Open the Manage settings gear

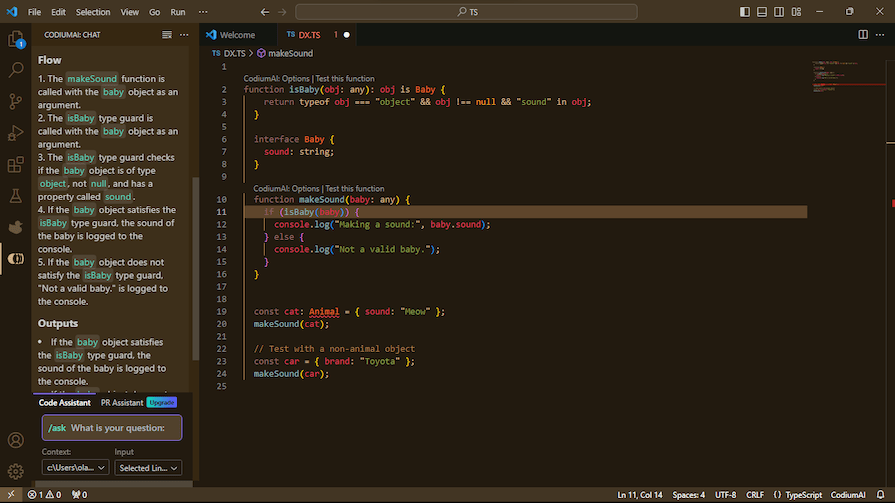click(16, 470)
